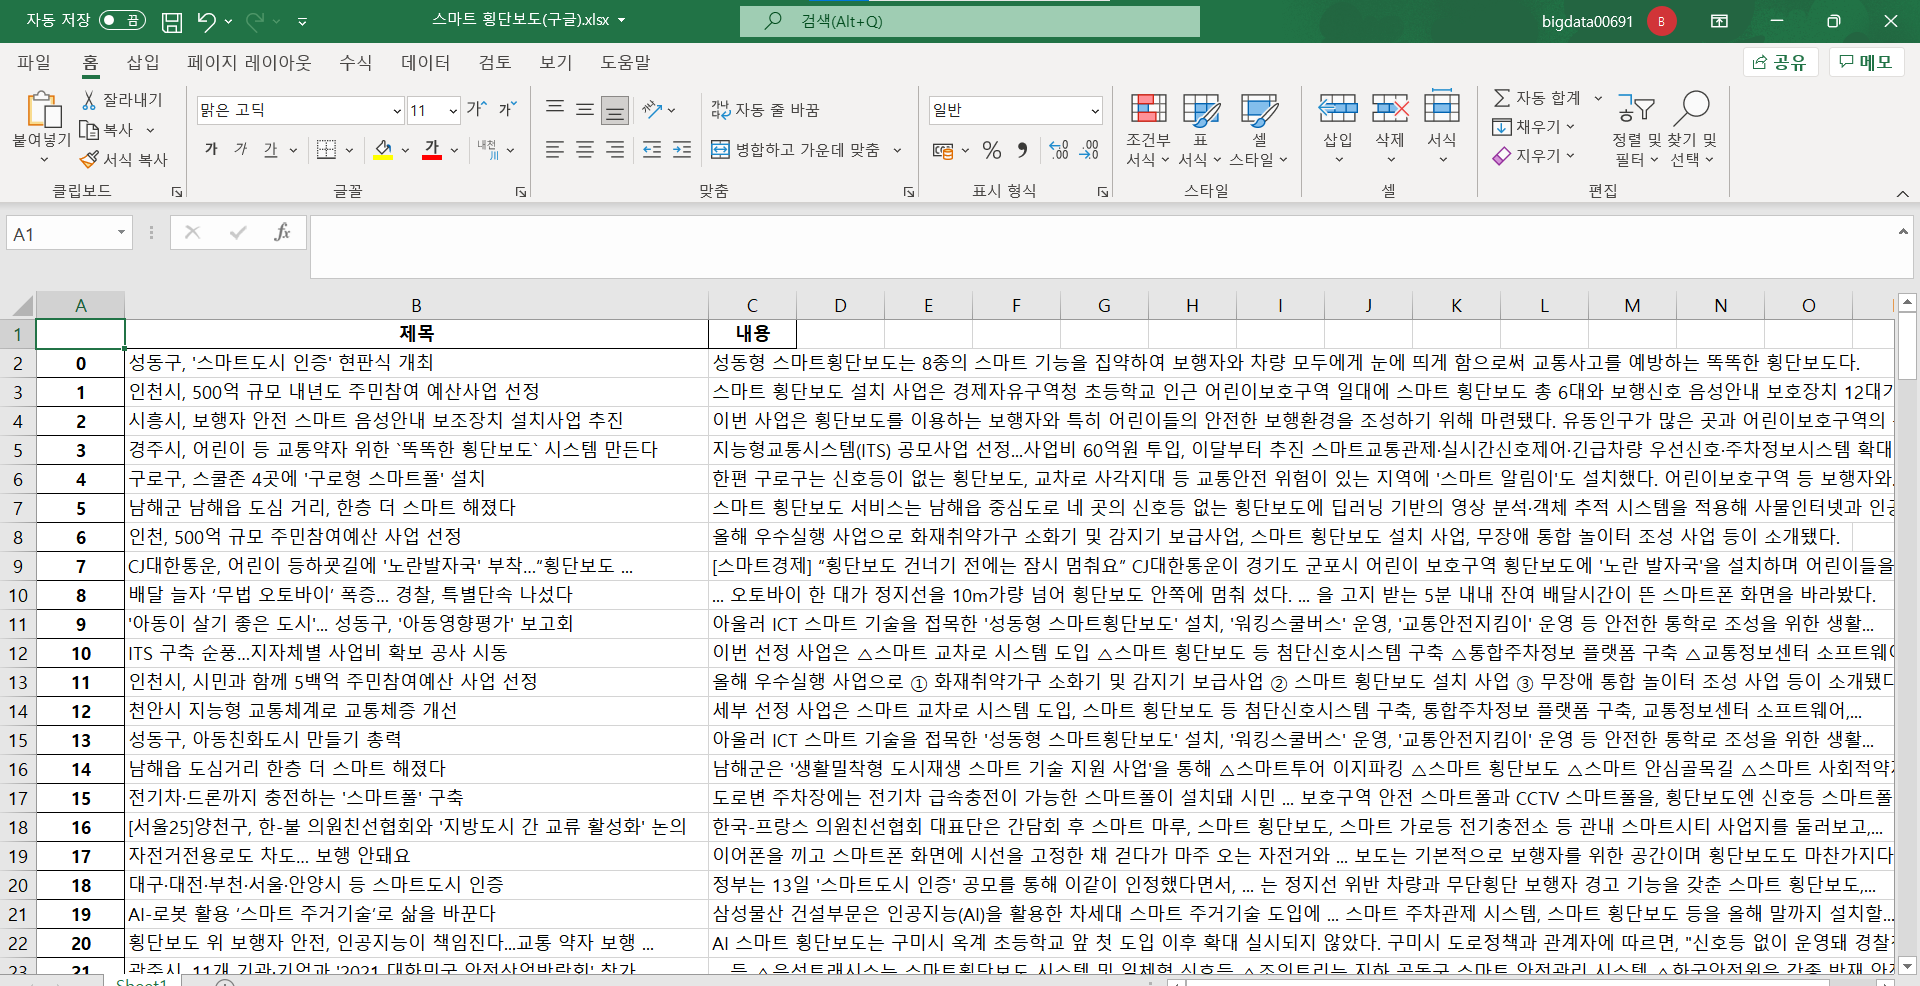Select column B header

[416, 305]
